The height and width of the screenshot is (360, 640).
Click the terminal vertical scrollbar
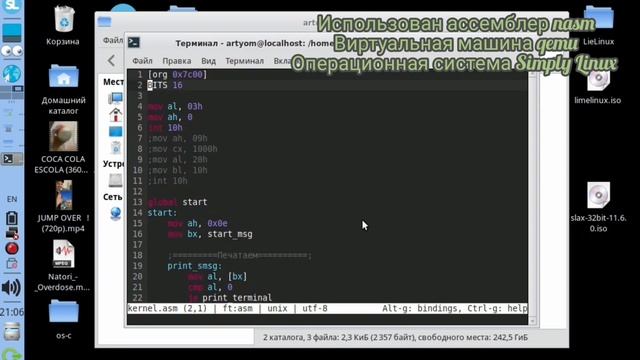(532, 198)
